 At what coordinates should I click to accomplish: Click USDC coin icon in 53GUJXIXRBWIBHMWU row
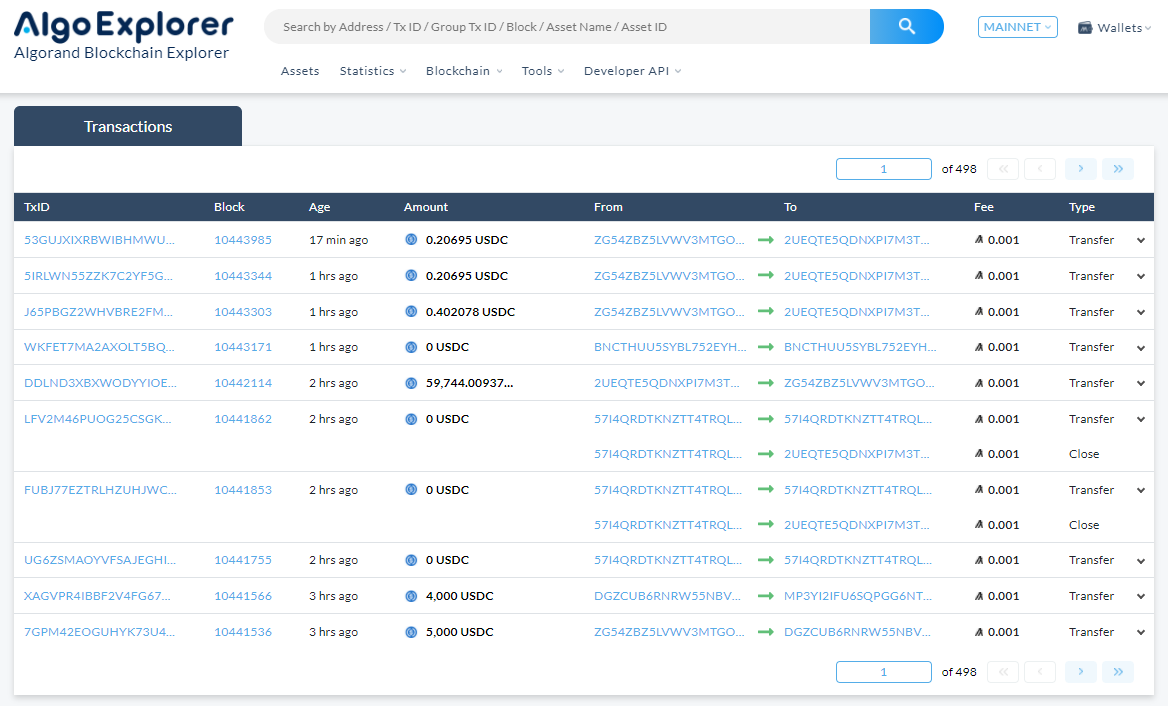(x=410, y=240)
